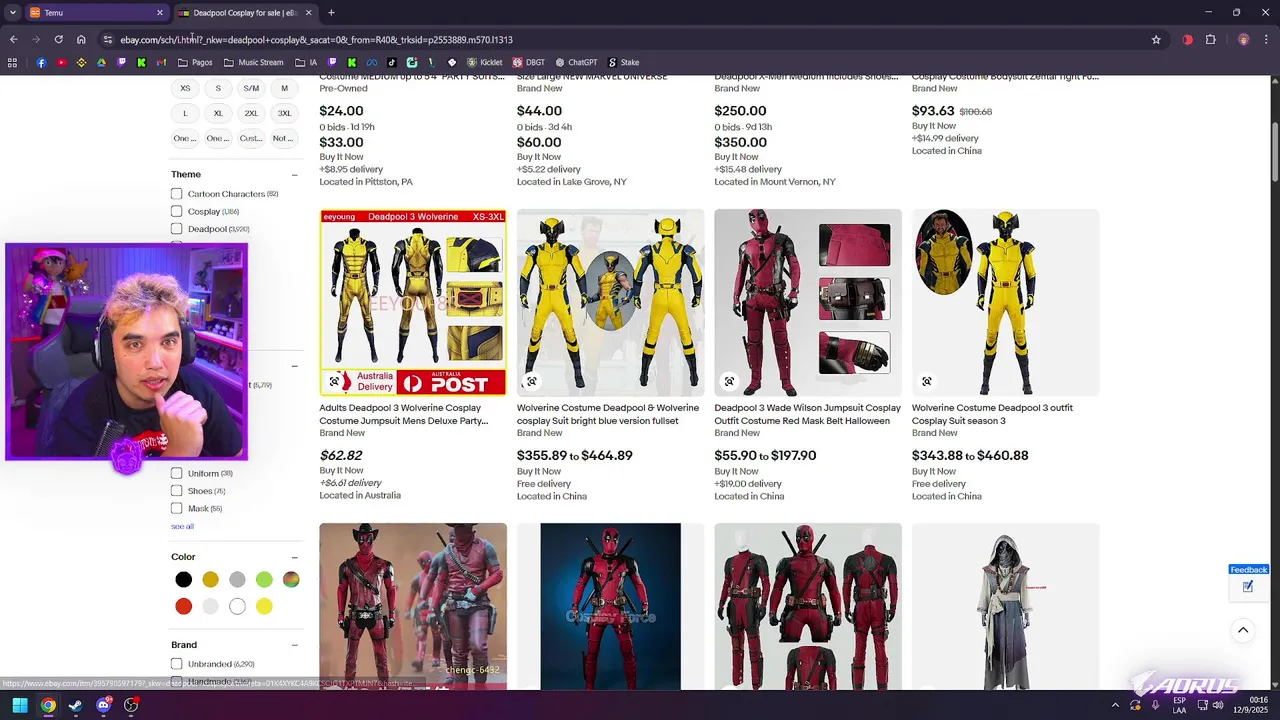The height and width of the screenshot is (720, 1280).
Task: Open the Meta bookmark icon
Action: (x=372, y=62)
